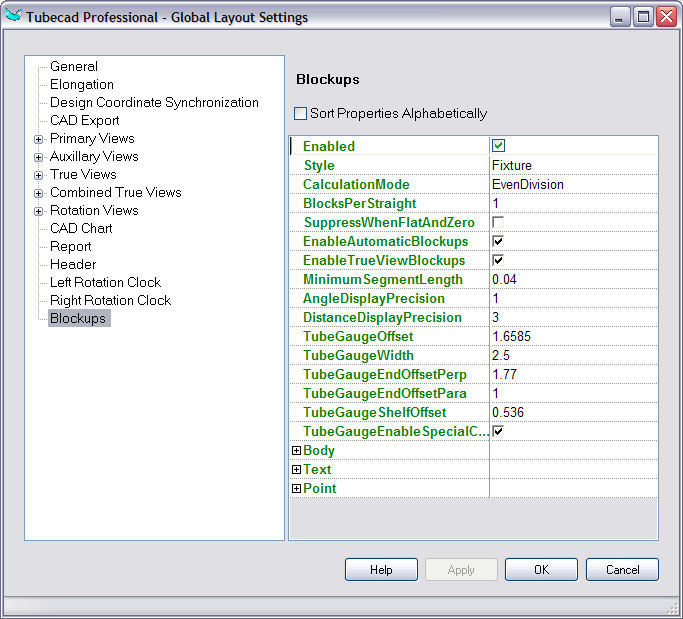Enable SuppressWhenFlatAndZero checkbox
The height and width of the screenshot is (619, 683).
point(498,222)
